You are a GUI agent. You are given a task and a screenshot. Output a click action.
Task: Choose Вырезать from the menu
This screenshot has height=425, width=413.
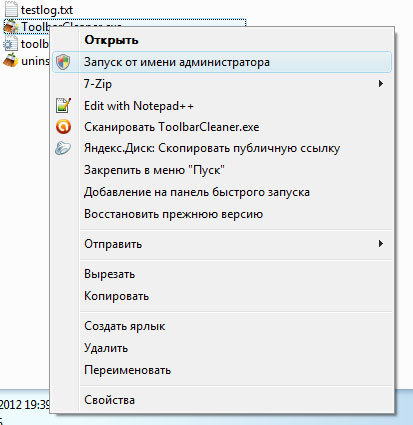click(222, 274)
